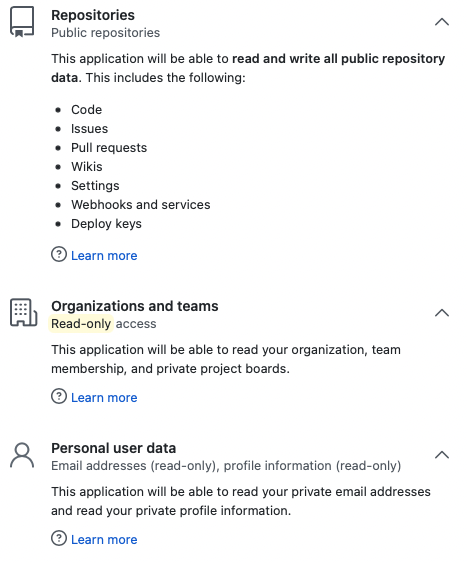The height and width of the screenshot is (563, 467).
Task: Open Learn more link under Personal user data
Action: click(104, 539)
